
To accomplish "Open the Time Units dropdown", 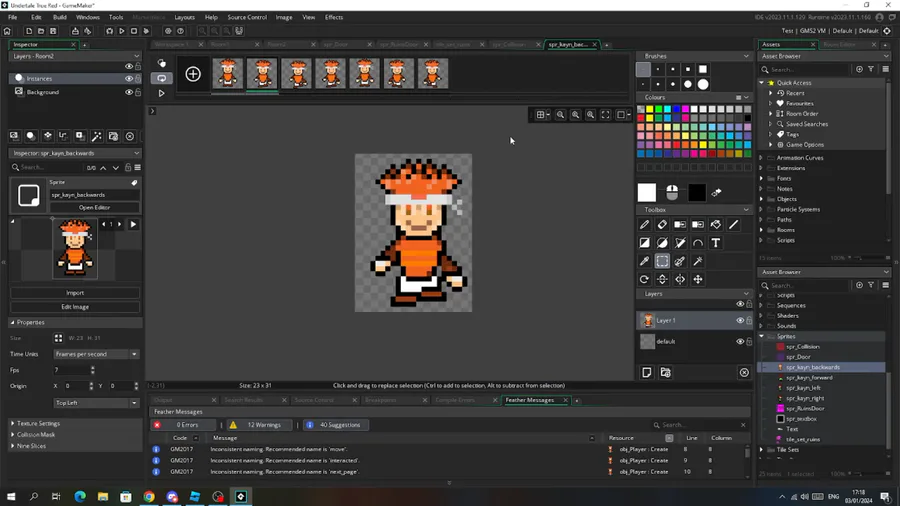I will 96,355.
